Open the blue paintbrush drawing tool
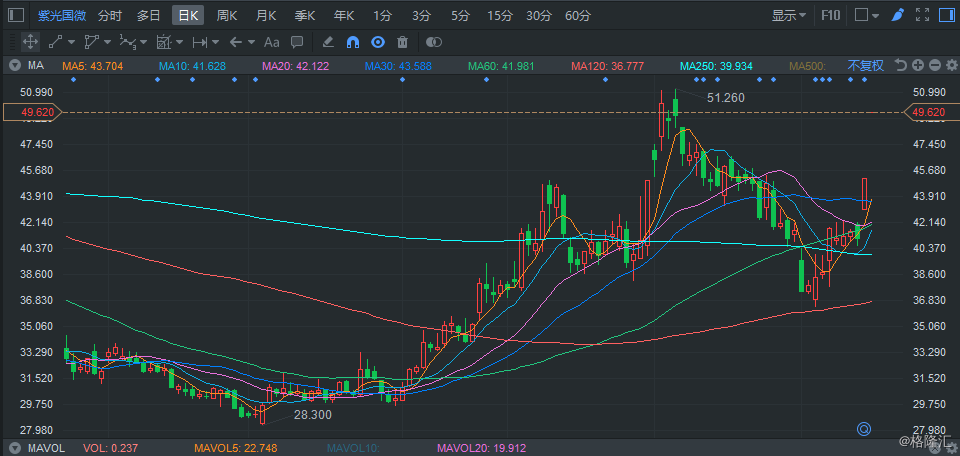Image resolution: width=960 pixels, height=456 pixels. (x=897, y=15)
